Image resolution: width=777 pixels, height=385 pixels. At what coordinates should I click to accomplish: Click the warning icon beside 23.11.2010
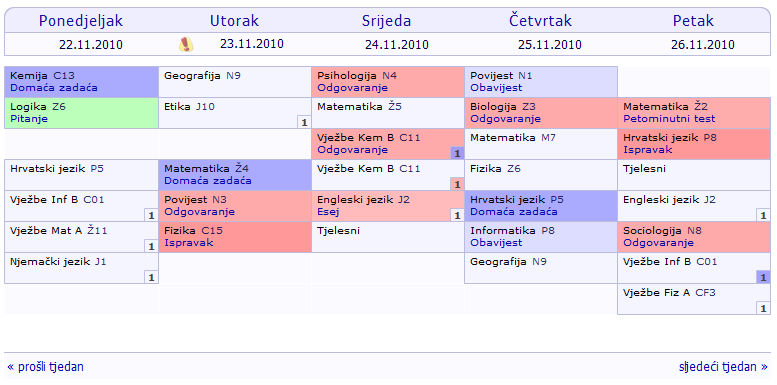186,45
